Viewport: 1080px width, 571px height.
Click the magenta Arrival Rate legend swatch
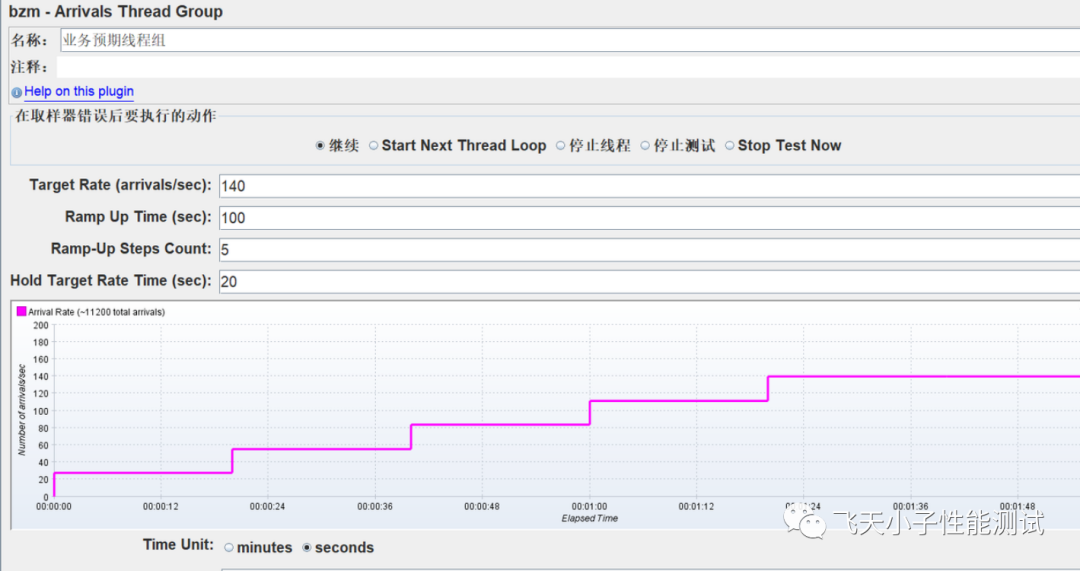click(x=21, y=311)
